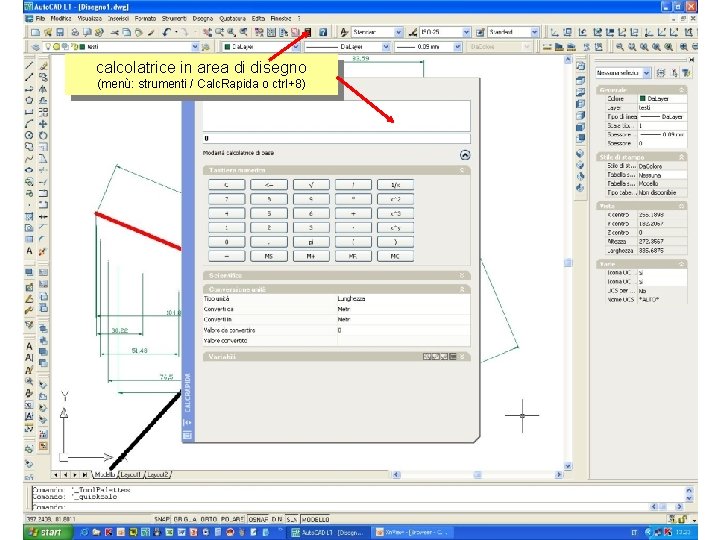
Task: Click the C clear calculator key
Action: [227, 185]
